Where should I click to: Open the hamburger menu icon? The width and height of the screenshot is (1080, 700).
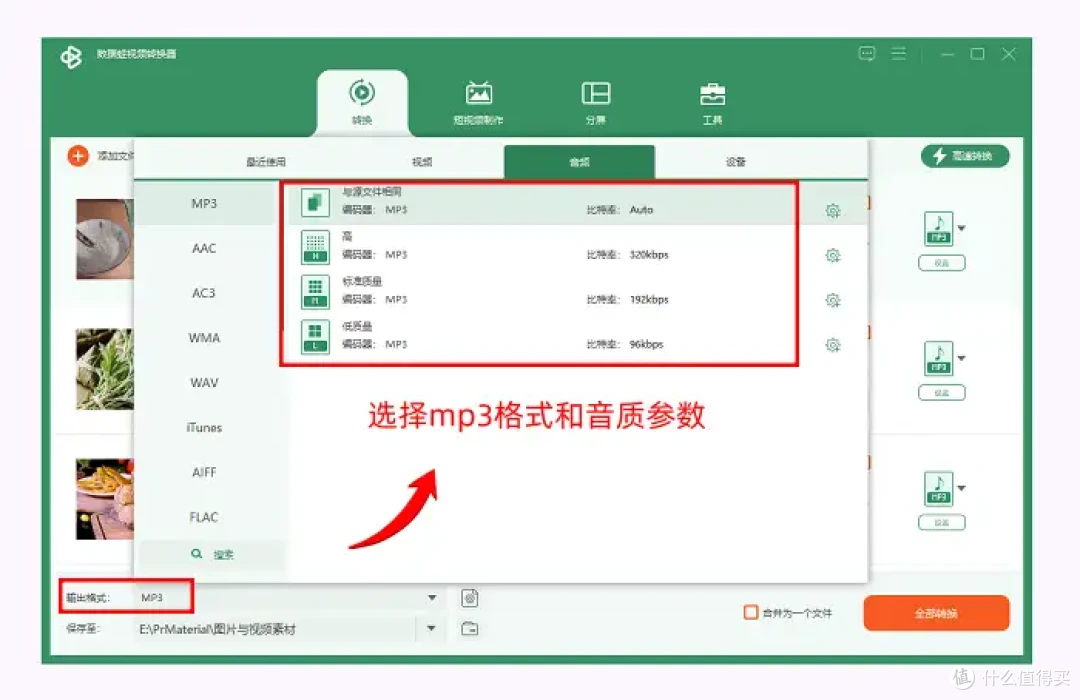coord(899,54)
